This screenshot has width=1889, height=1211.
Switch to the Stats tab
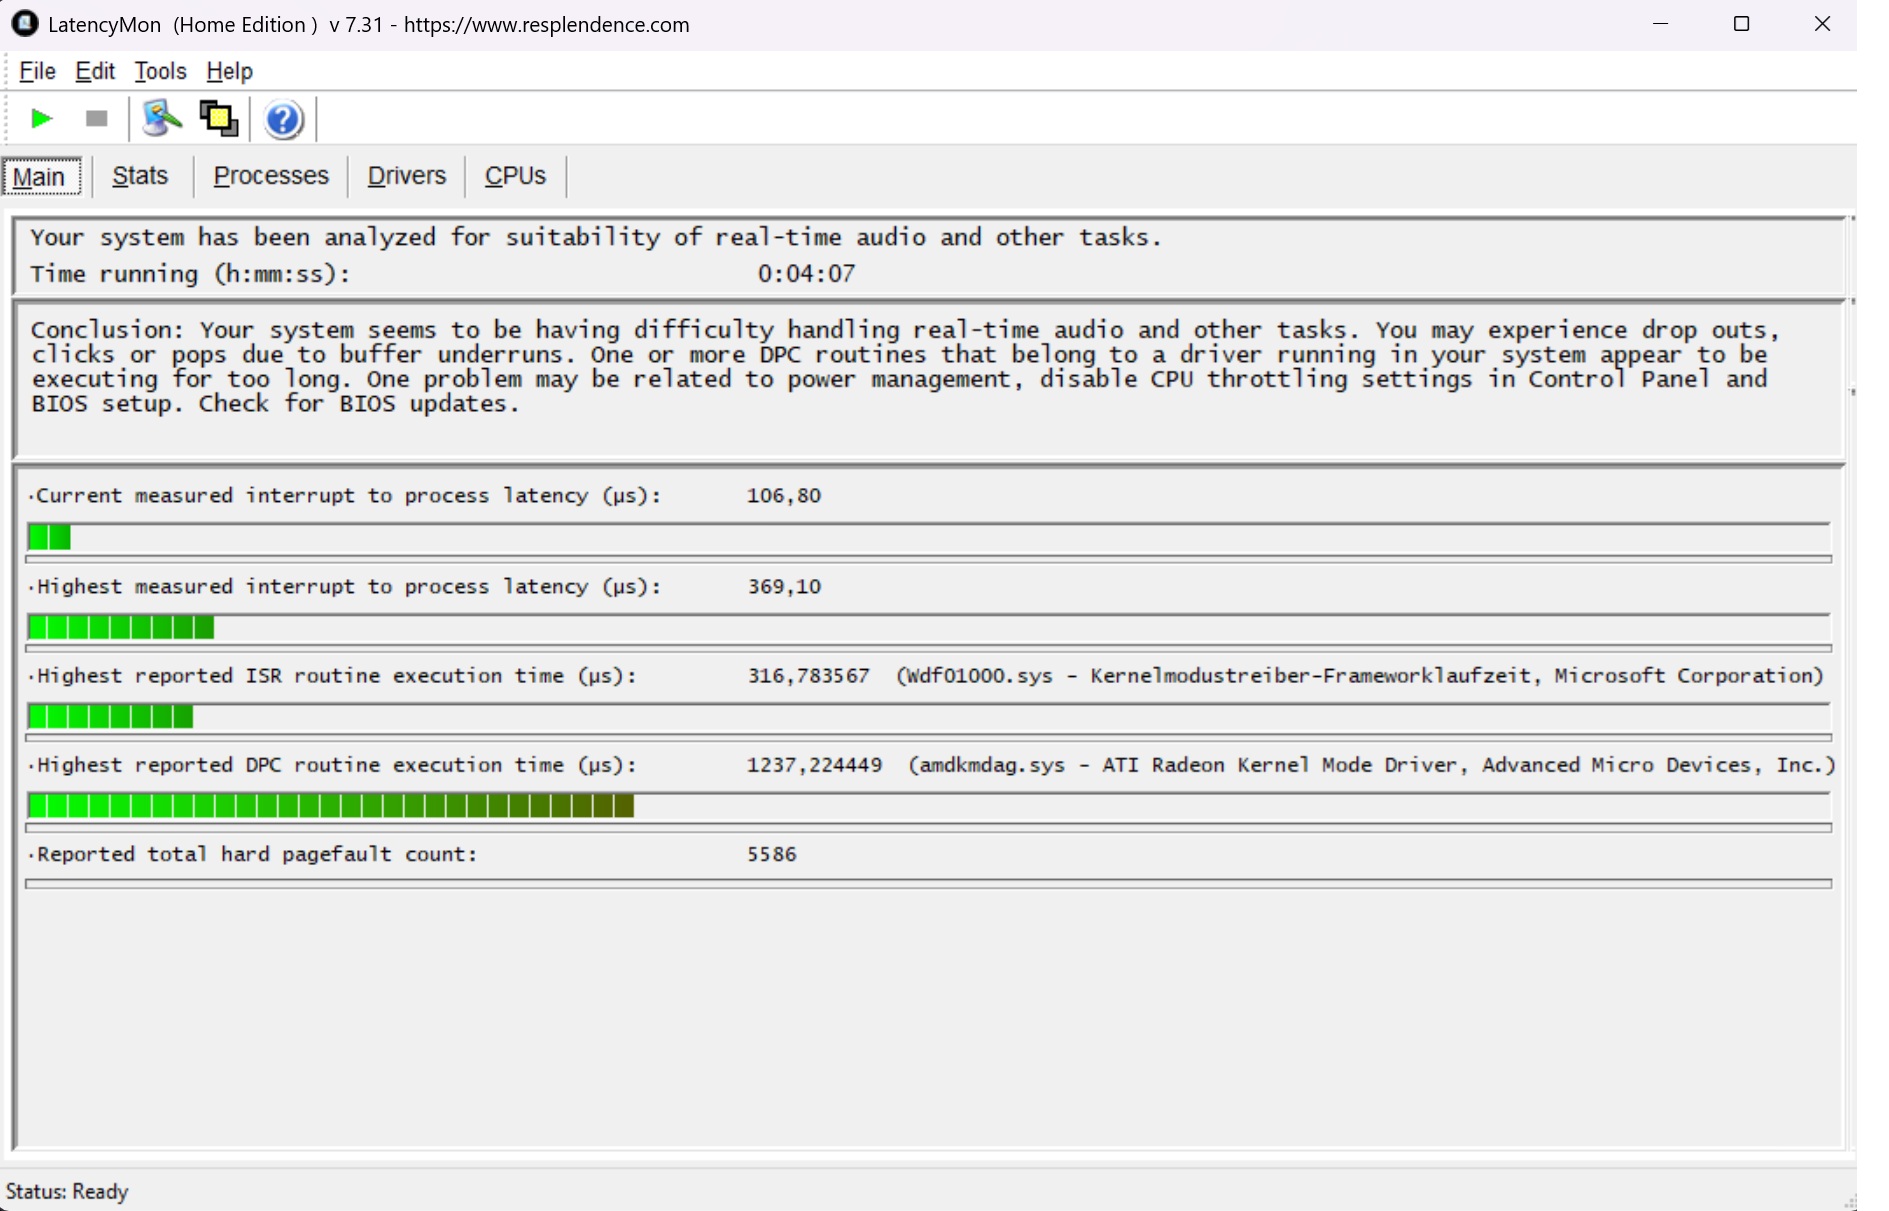pos(140,176)
